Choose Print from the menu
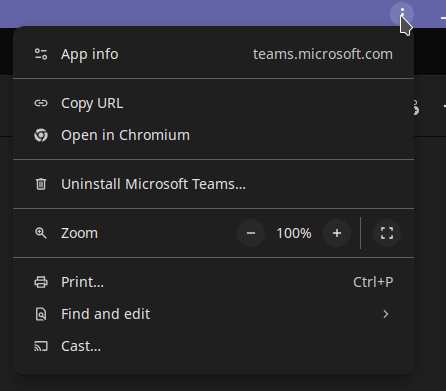This screenshot has height=391, width=446. point(213,282)
